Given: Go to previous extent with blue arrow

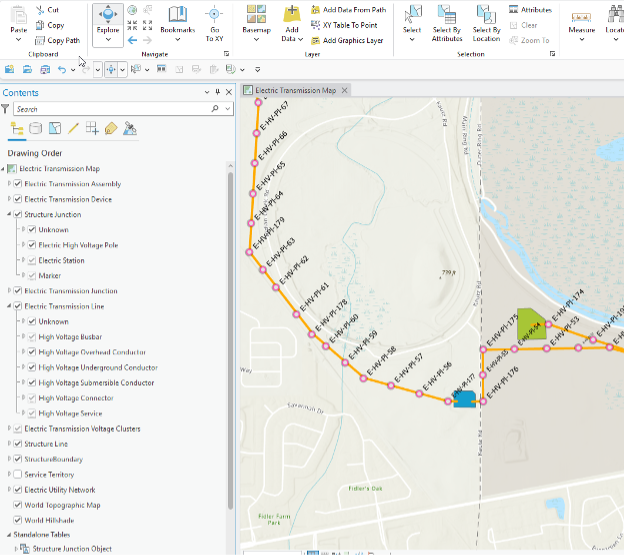Looking at the screenshot, I should click(132, 40).
